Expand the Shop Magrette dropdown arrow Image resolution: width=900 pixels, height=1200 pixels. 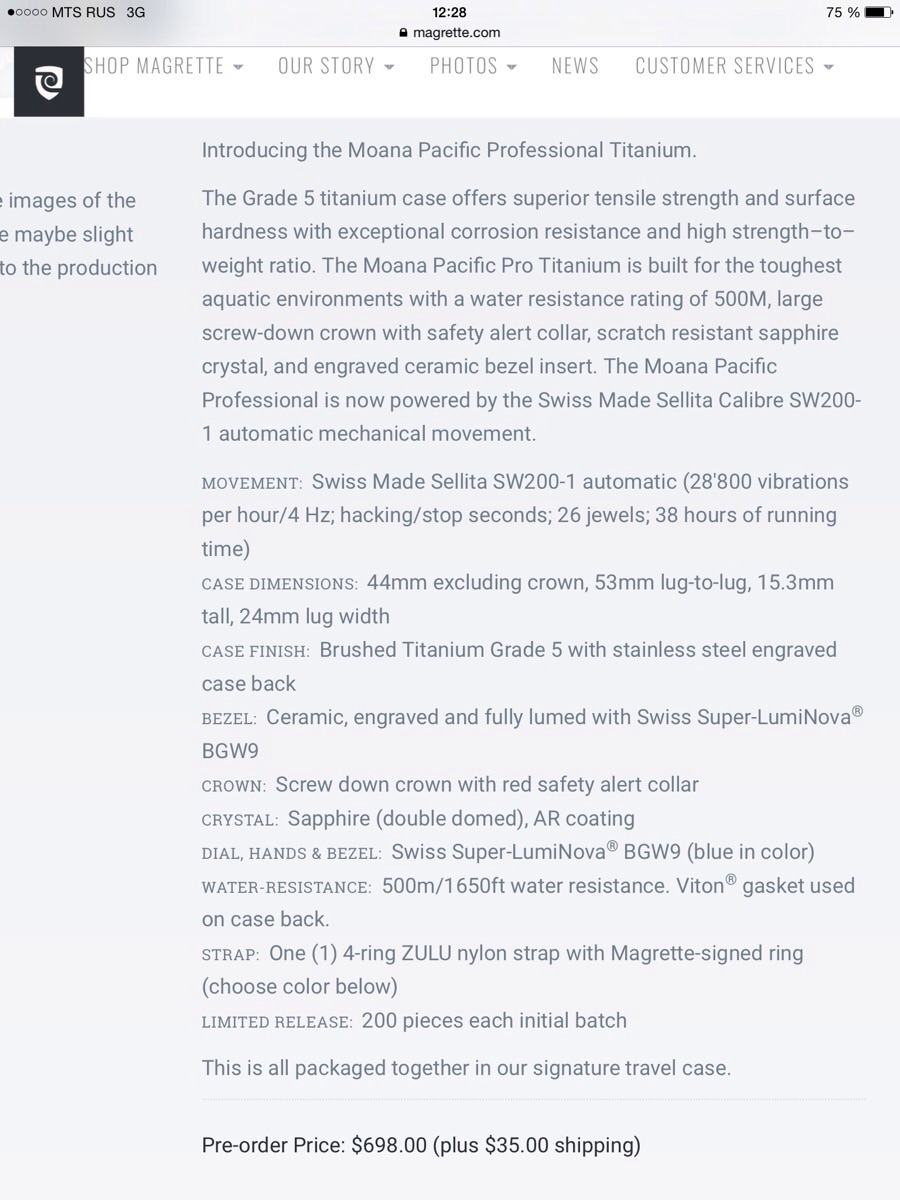[238, 68]
